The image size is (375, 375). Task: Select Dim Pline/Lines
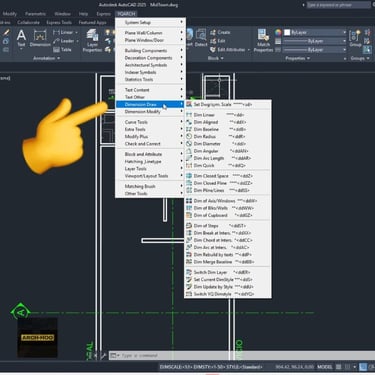[228, 190]
